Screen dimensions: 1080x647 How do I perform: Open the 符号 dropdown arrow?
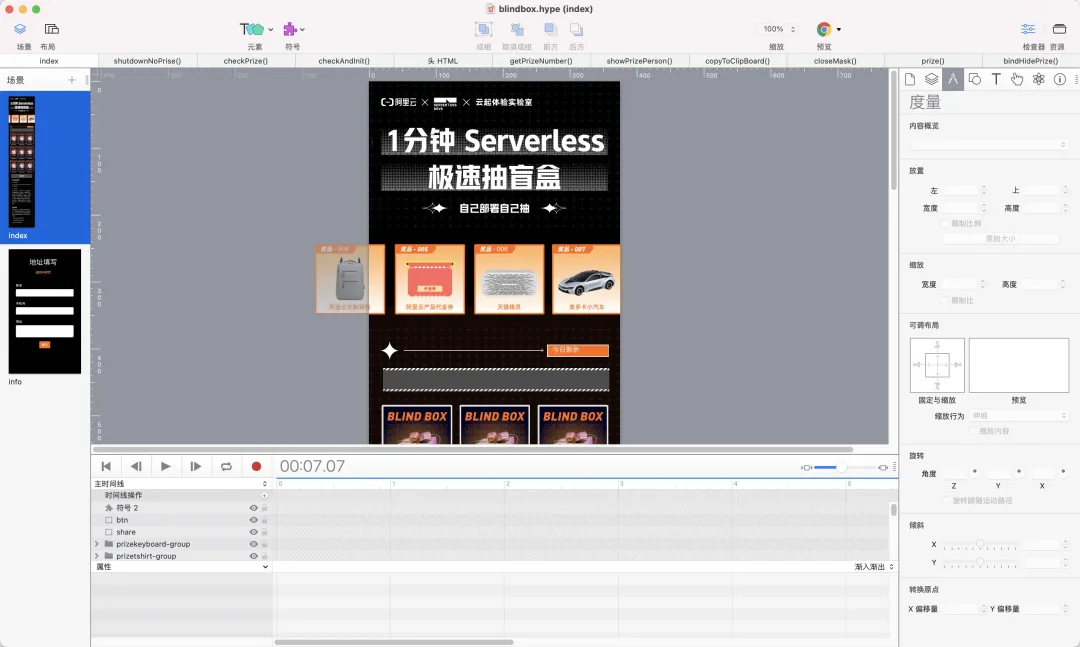(x=302, y=30)
